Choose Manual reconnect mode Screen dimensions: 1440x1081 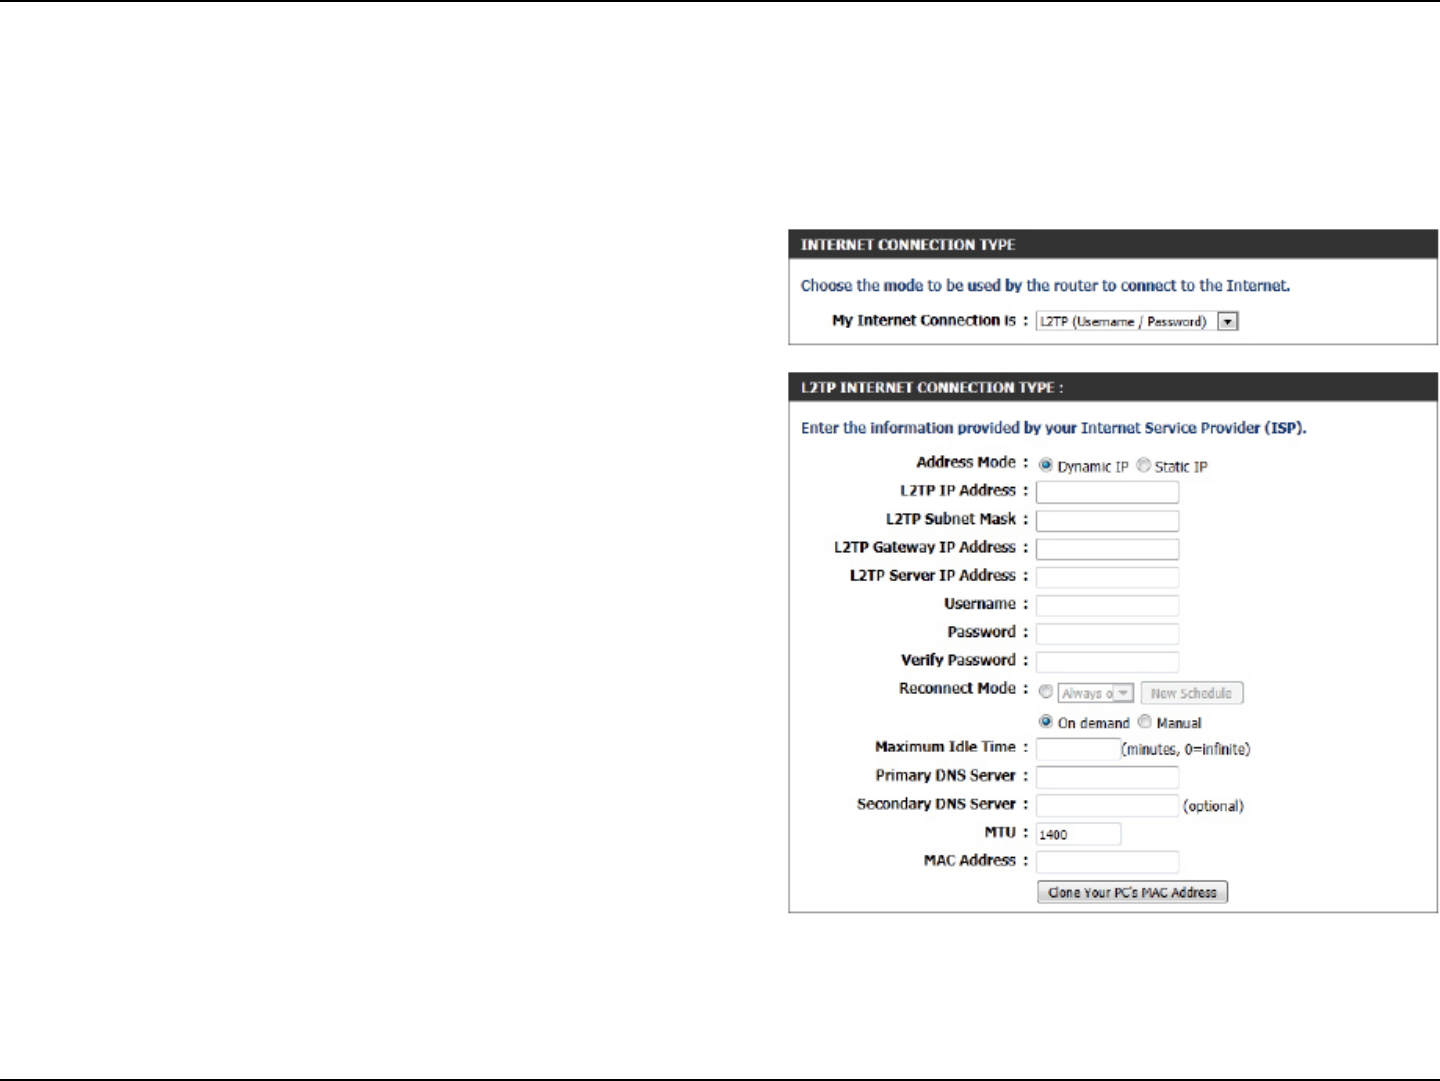(x=1145, y=722)
